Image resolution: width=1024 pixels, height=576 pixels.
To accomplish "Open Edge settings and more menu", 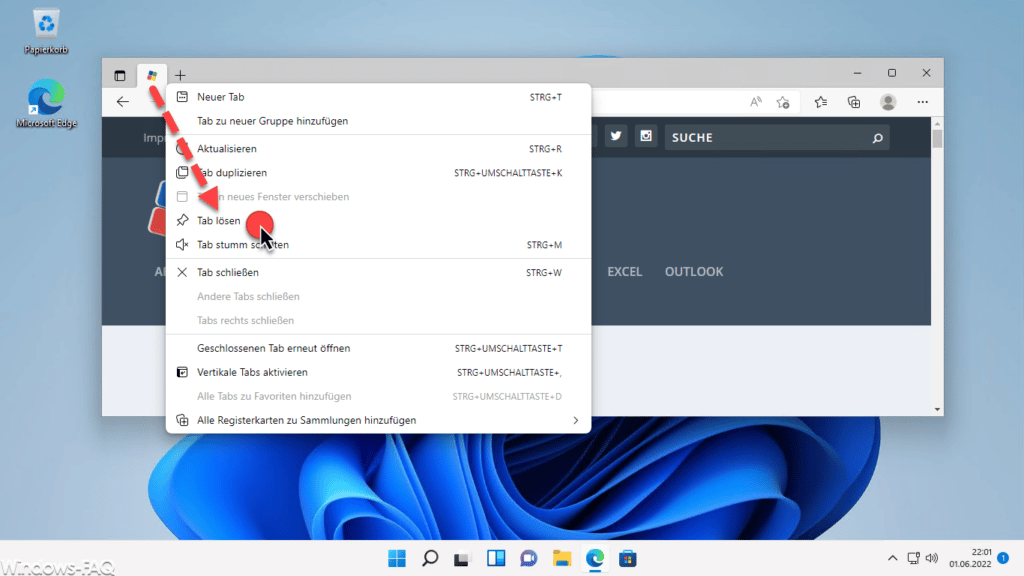I will (922, 102).
